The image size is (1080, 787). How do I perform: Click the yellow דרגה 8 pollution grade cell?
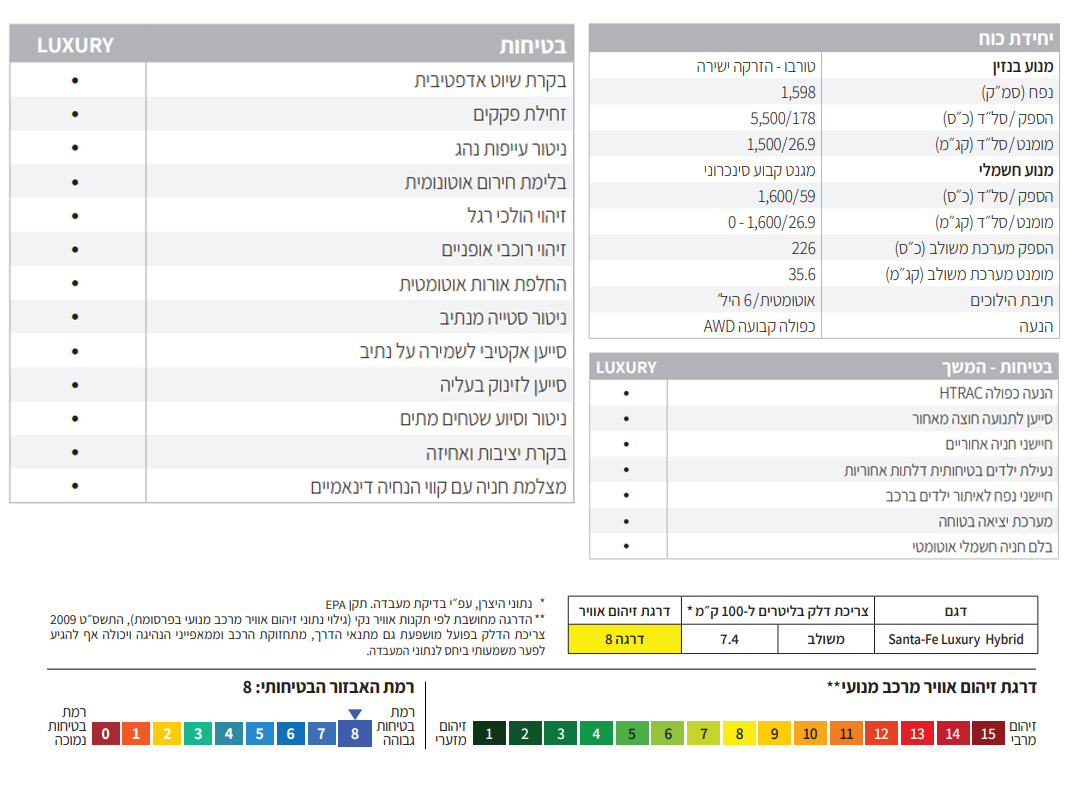[x=624, y=639]
